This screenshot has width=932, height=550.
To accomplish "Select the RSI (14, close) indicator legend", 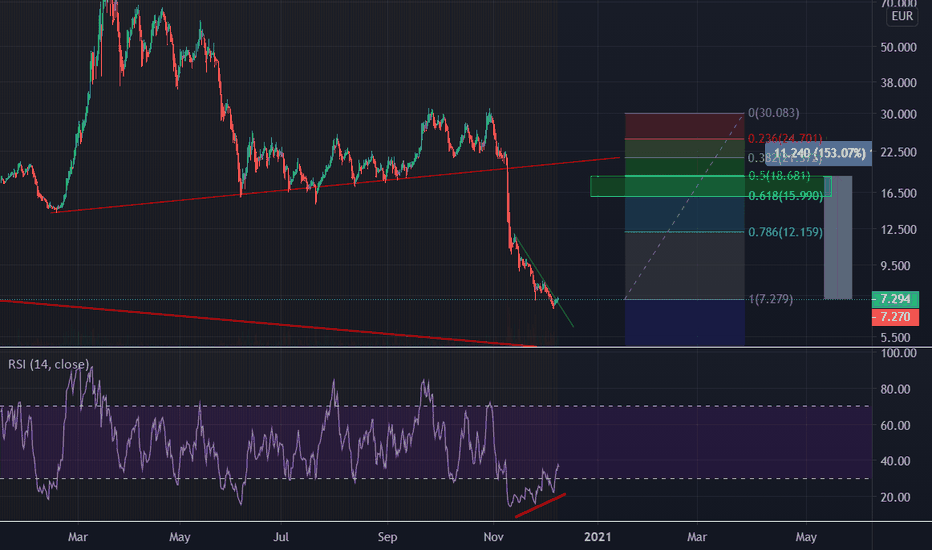I will pos(48,364).
